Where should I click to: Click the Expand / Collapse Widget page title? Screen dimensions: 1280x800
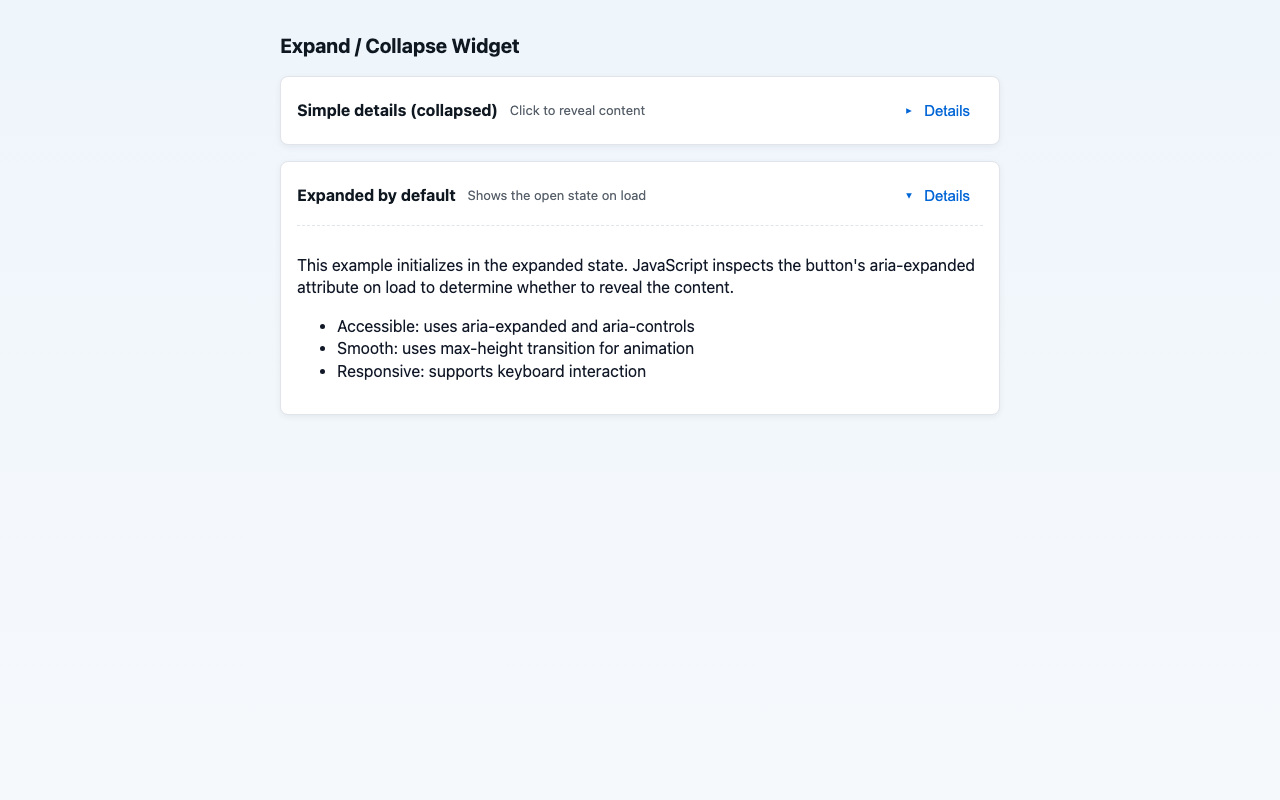click(399, 46)
